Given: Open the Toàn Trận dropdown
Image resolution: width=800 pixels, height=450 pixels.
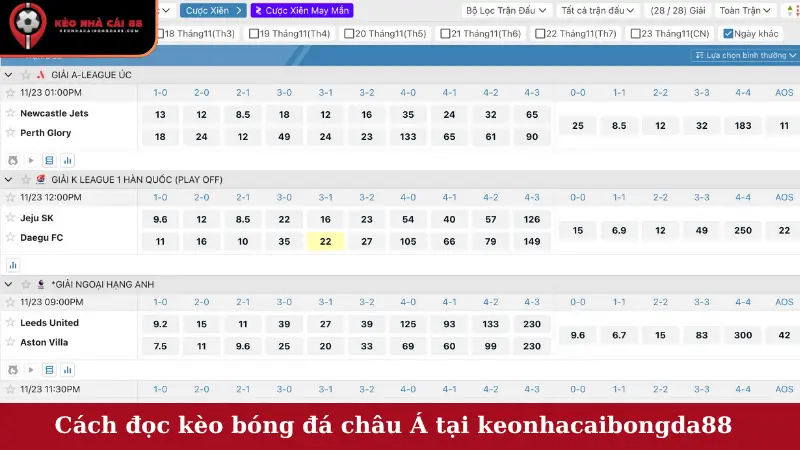Looking at the screenshot, I should pyautogui.click(x=745, y=10).
